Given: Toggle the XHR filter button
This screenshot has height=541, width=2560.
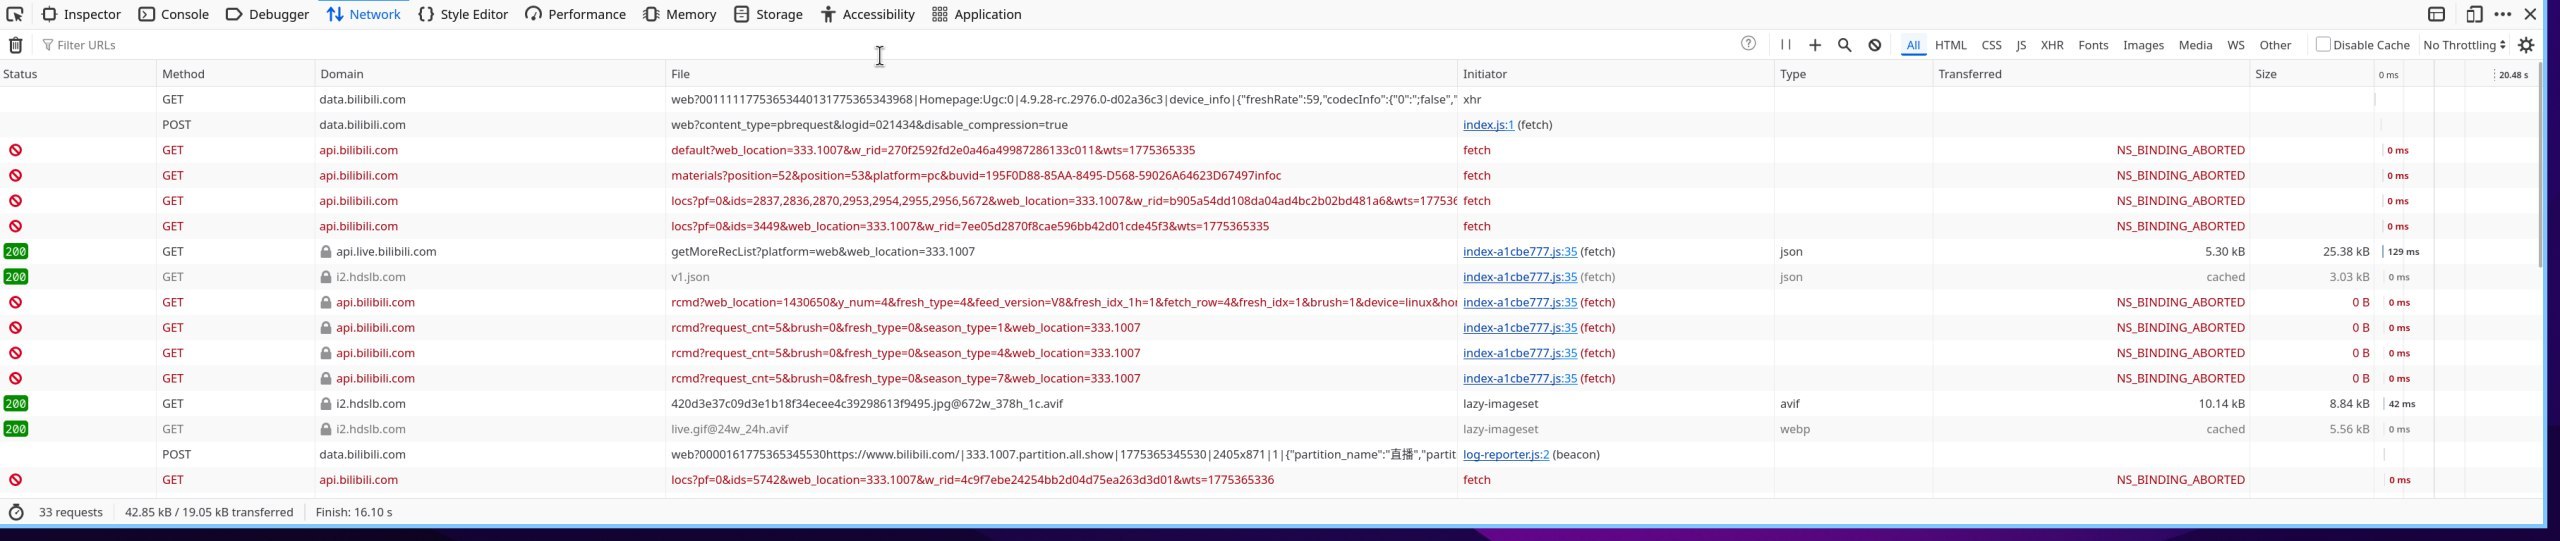Looking at the screenshot, I should pyautogui.click(x=2052, y=45).
